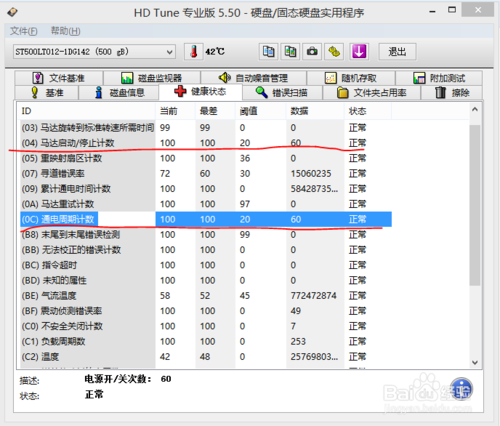Click the copy screenshot to clipboard icon
The width and height of the screenshot is (500, 426).
(x=290, y=52)
